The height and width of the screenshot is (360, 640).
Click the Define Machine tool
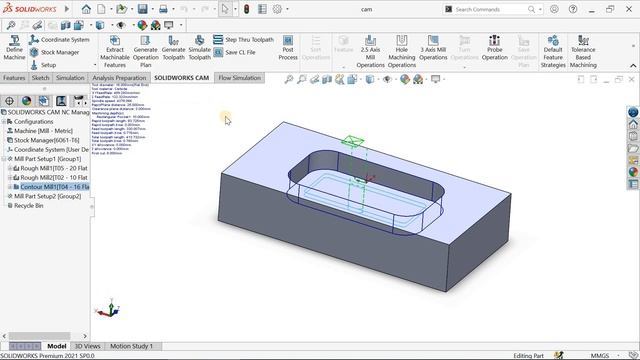click(x=14, y=48)
